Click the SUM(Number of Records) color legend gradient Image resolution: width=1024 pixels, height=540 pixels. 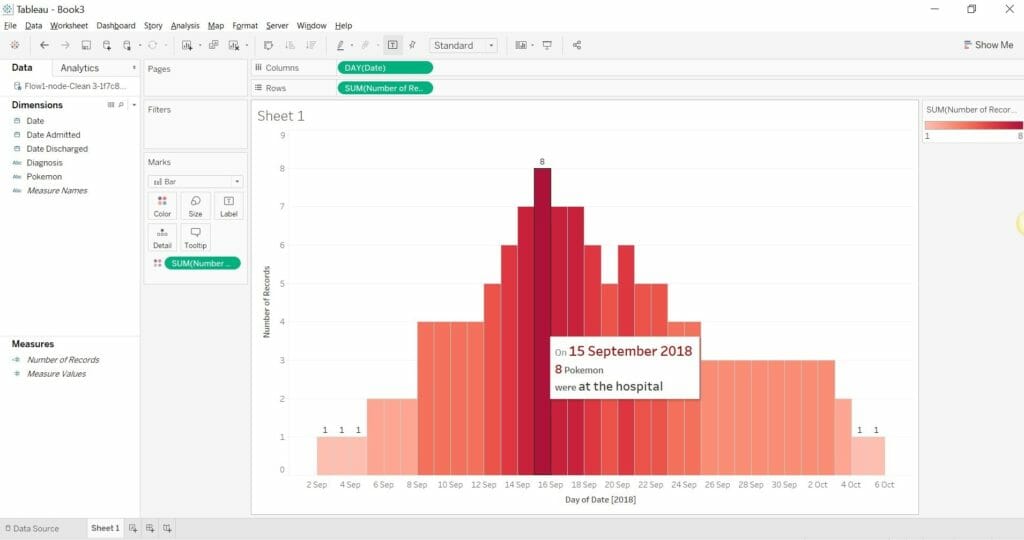974,125
